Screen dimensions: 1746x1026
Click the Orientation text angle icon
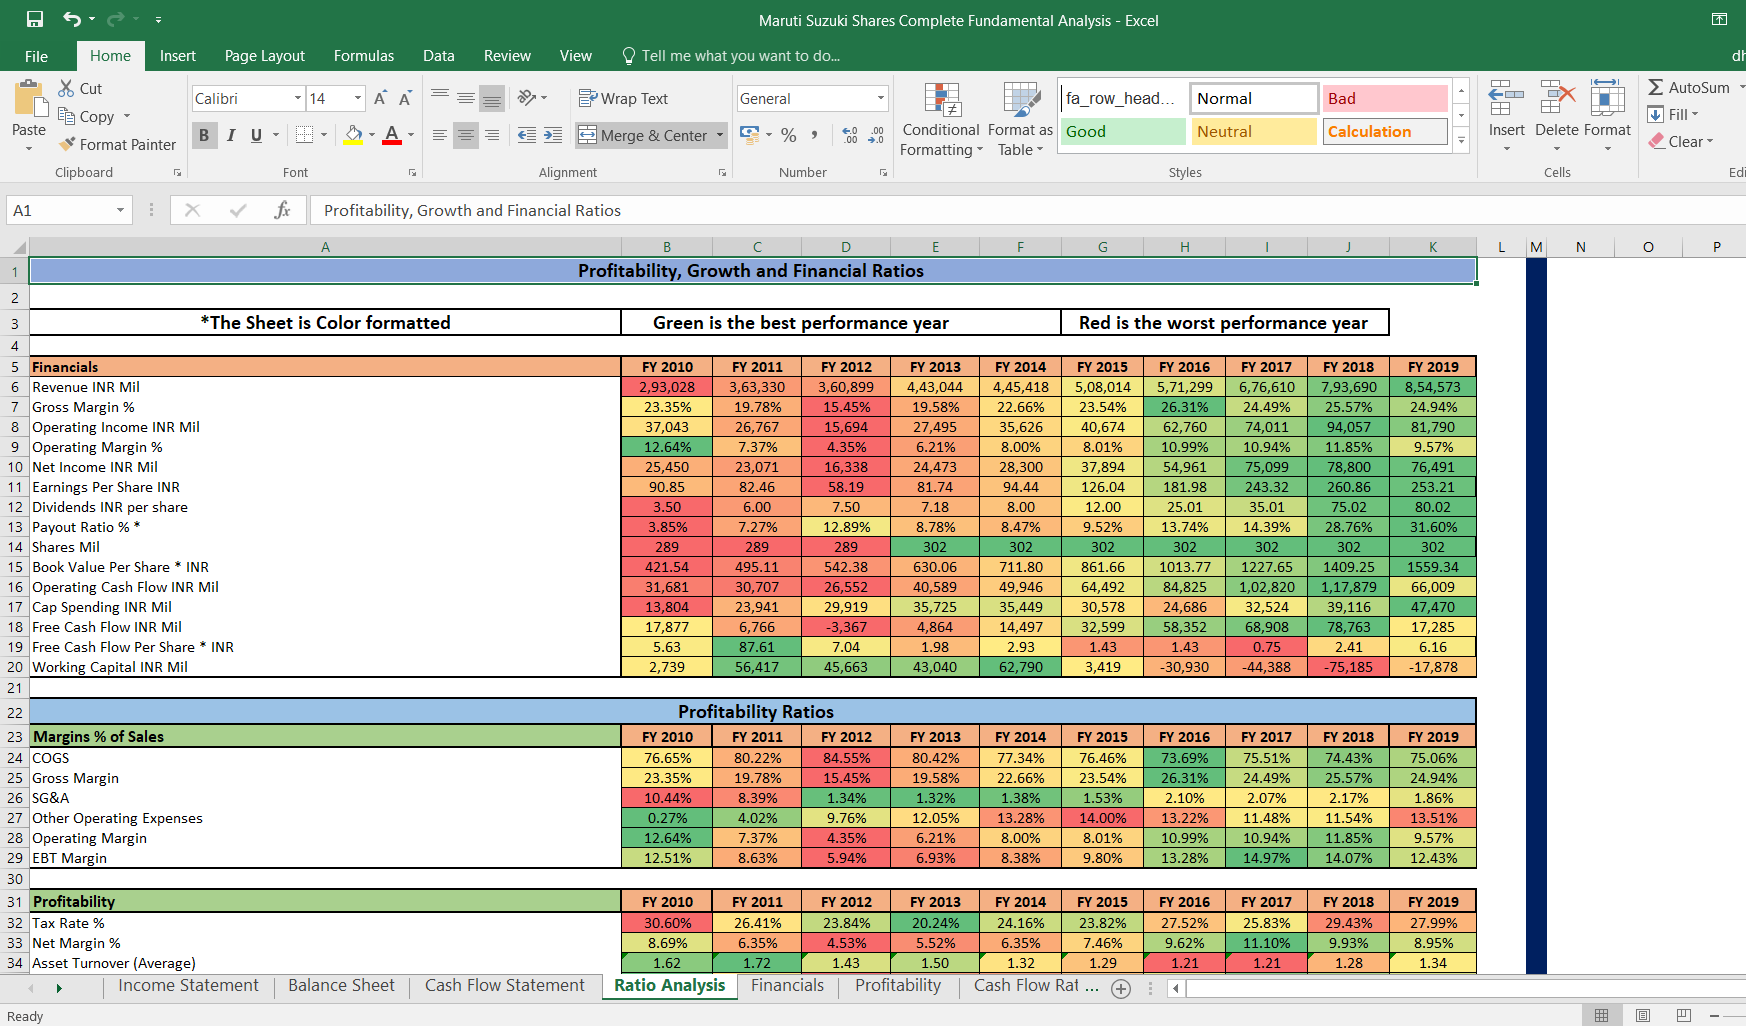[527, 98]
